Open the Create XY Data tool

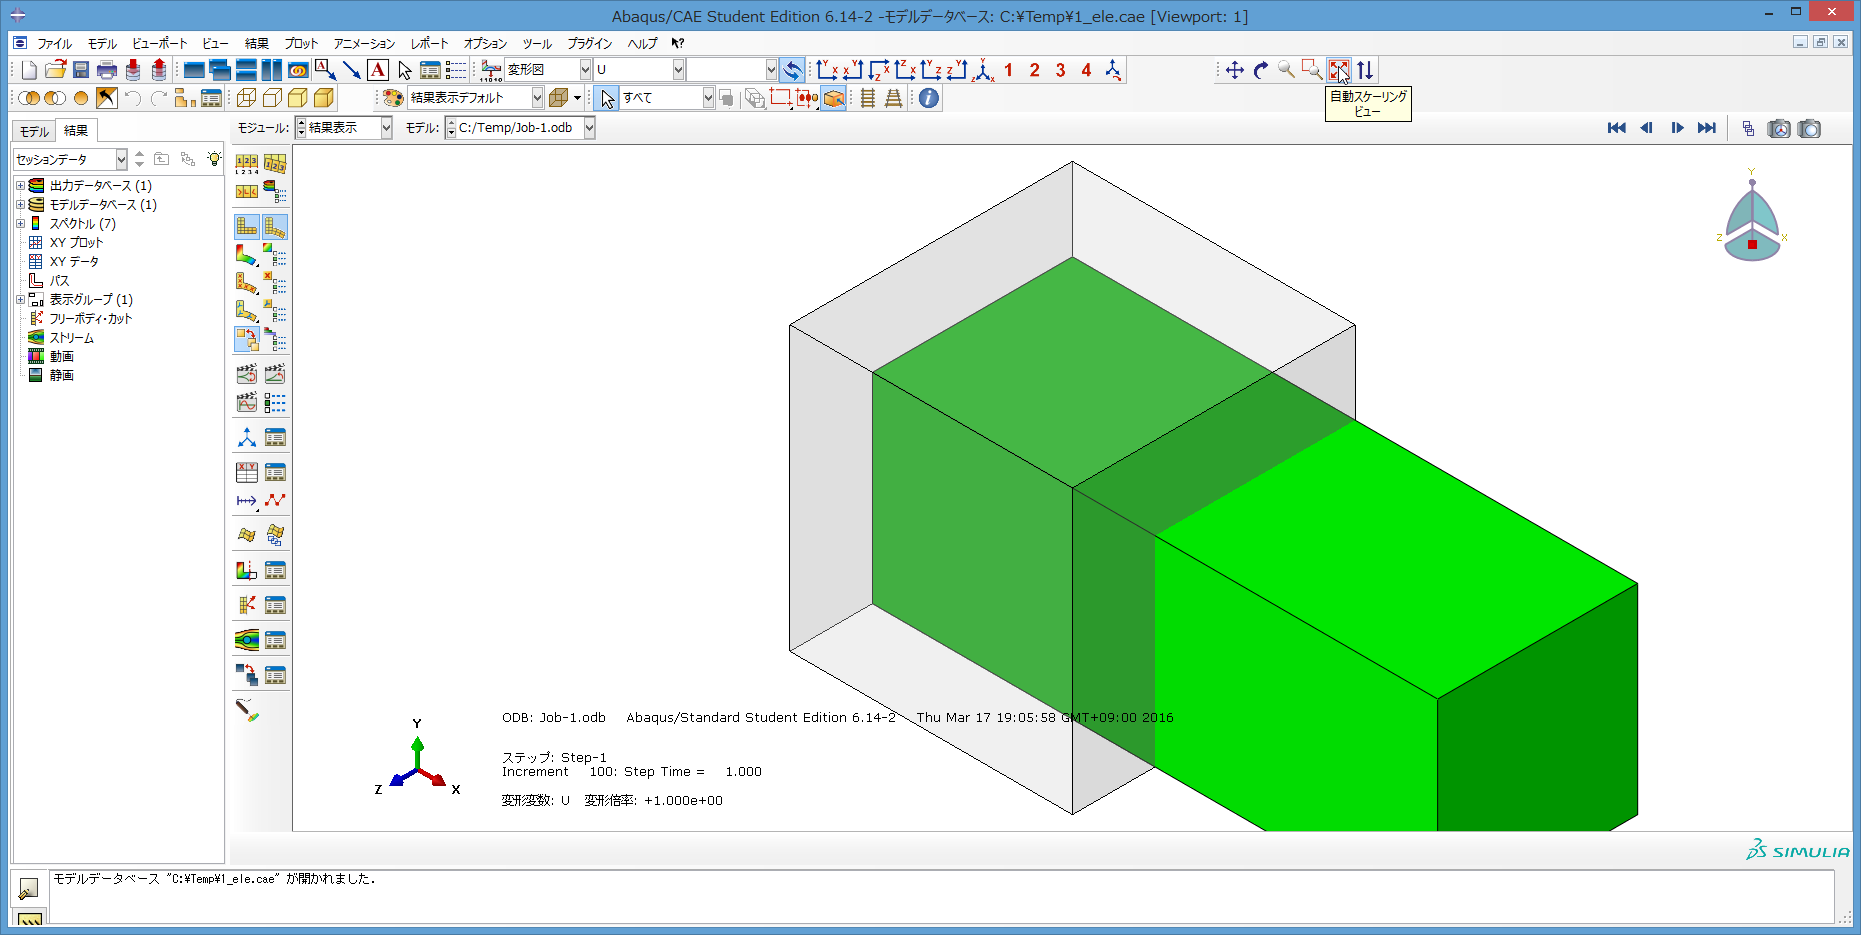[x=247, y=472]
